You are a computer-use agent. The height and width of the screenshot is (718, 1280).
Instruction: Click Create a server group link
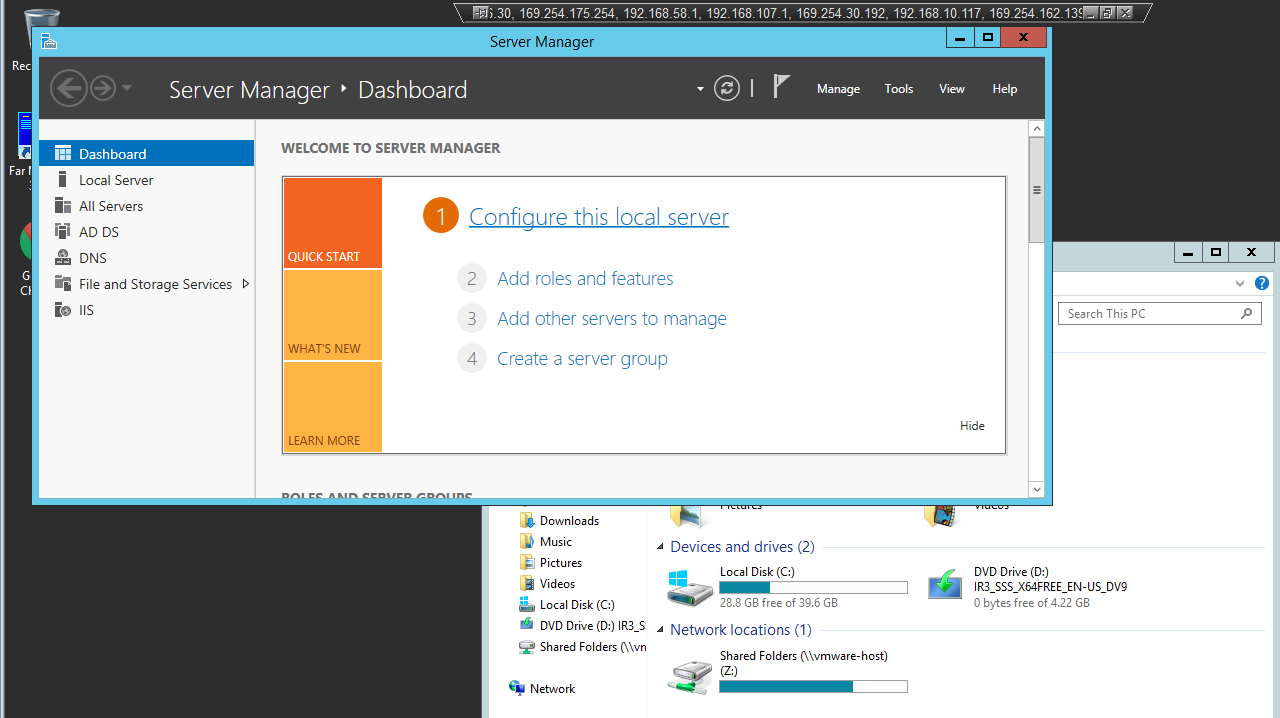coord(582,358)
